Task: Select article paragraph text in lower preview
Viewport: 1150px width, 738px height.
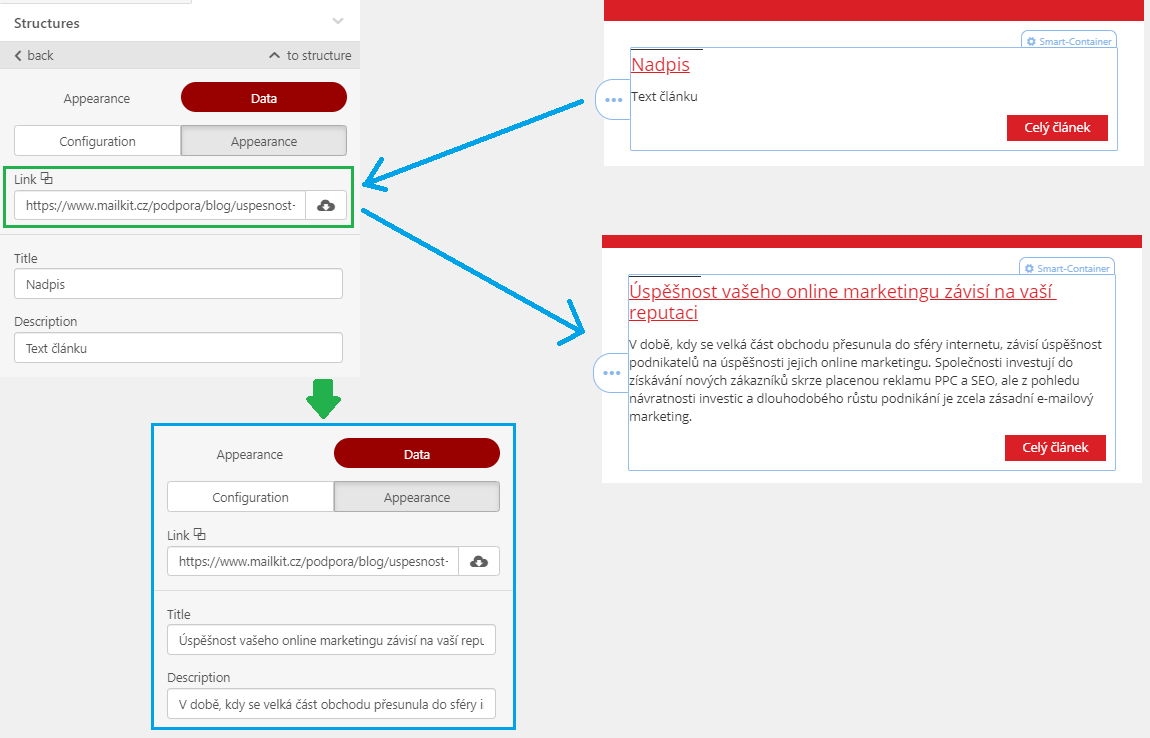Action: [865, 380]
